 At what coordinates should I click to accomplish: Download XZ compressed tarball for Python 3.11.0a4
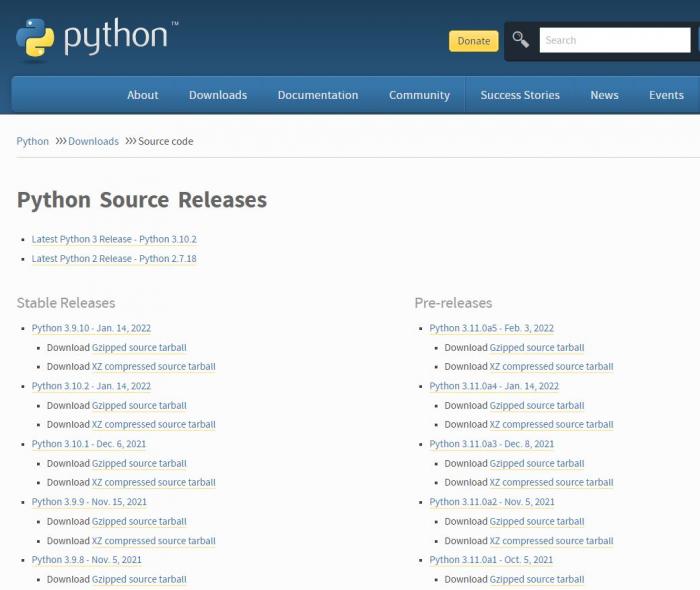coord(551,424)
